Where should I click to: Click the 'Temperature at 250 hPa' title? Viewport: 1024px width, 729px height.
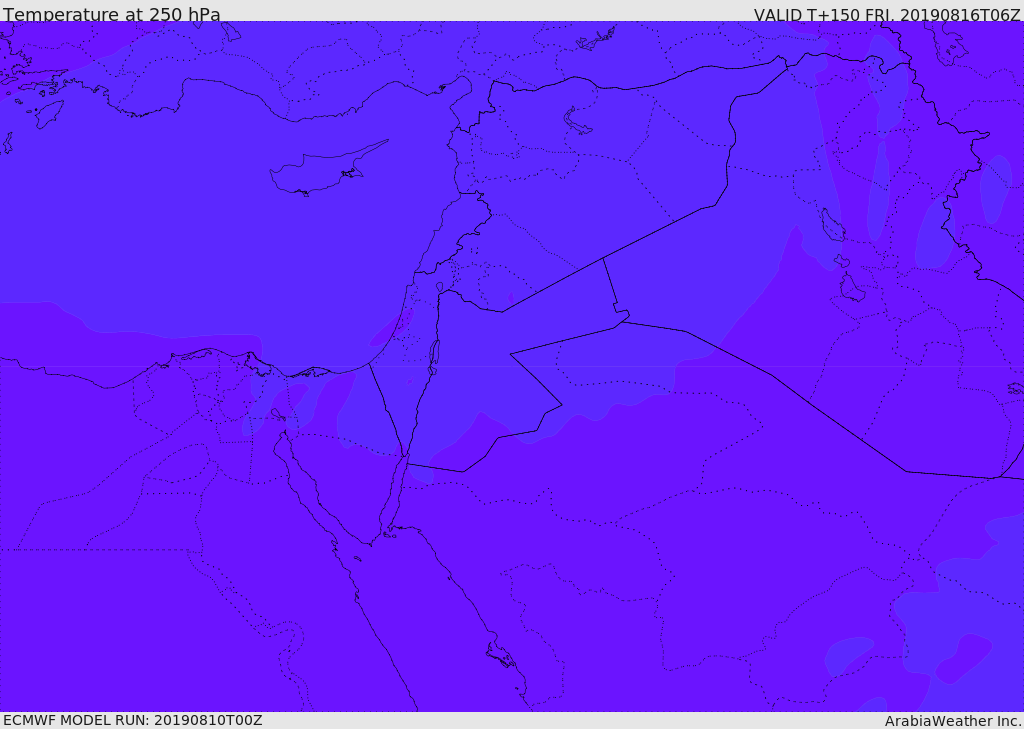click(x=112, y=14)
